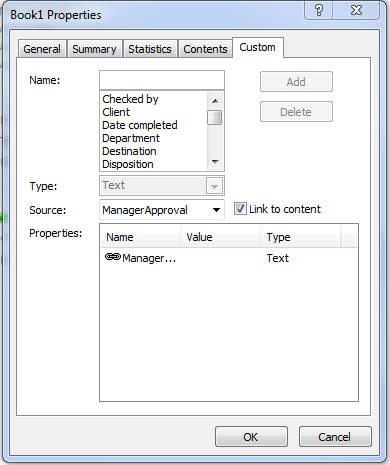Click the name list scroll down arrow

(215, 162)
